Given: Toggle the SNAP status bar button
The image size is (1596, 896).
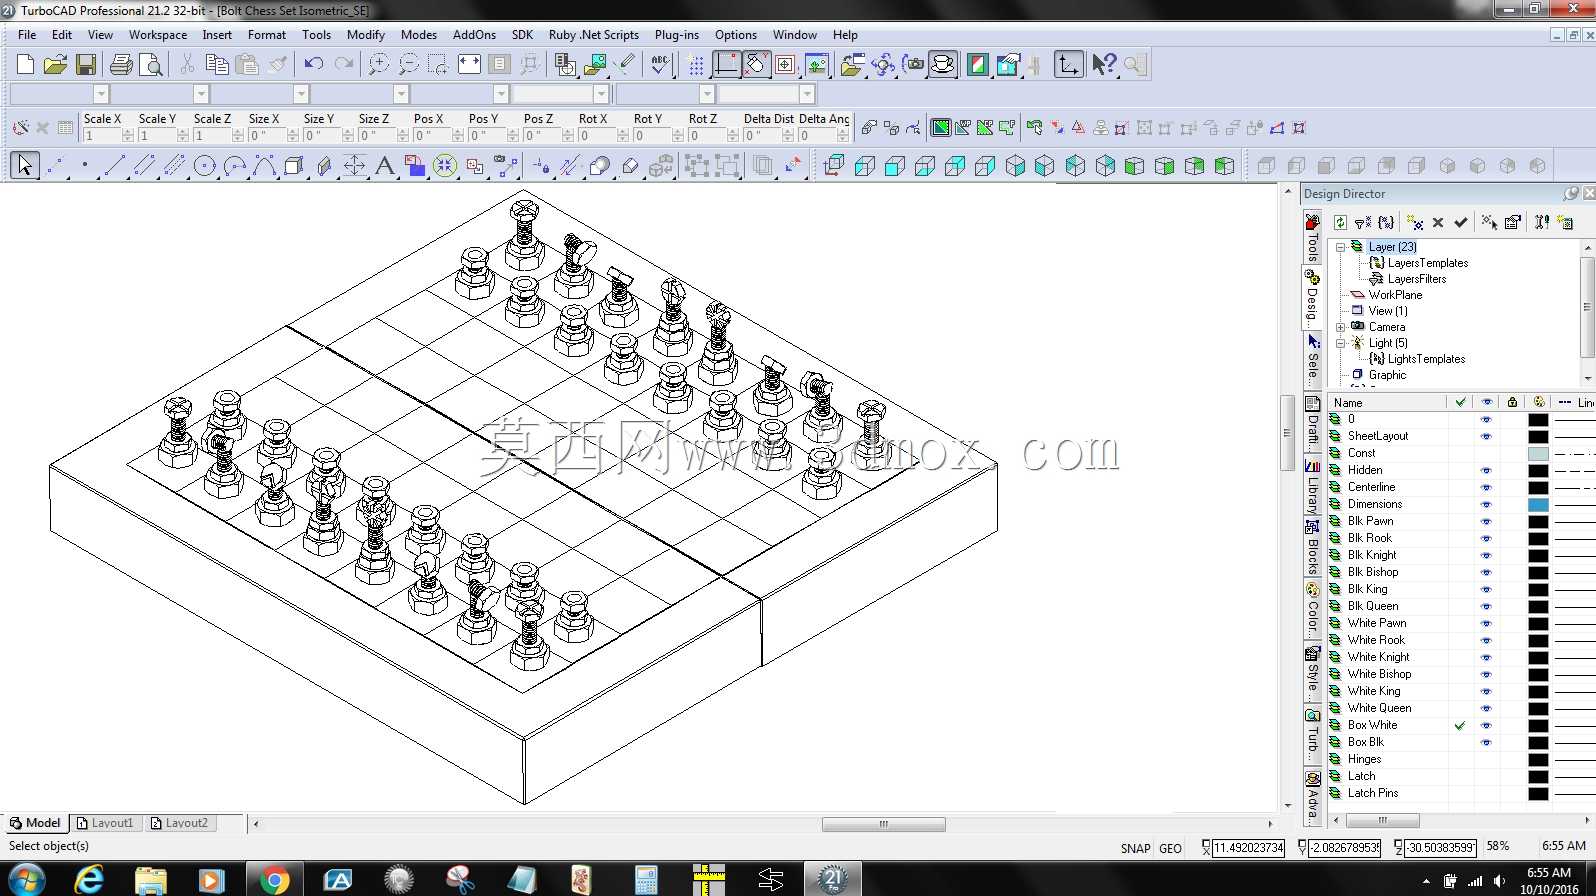Looking at the screenshot, I should click(1135, 848).
